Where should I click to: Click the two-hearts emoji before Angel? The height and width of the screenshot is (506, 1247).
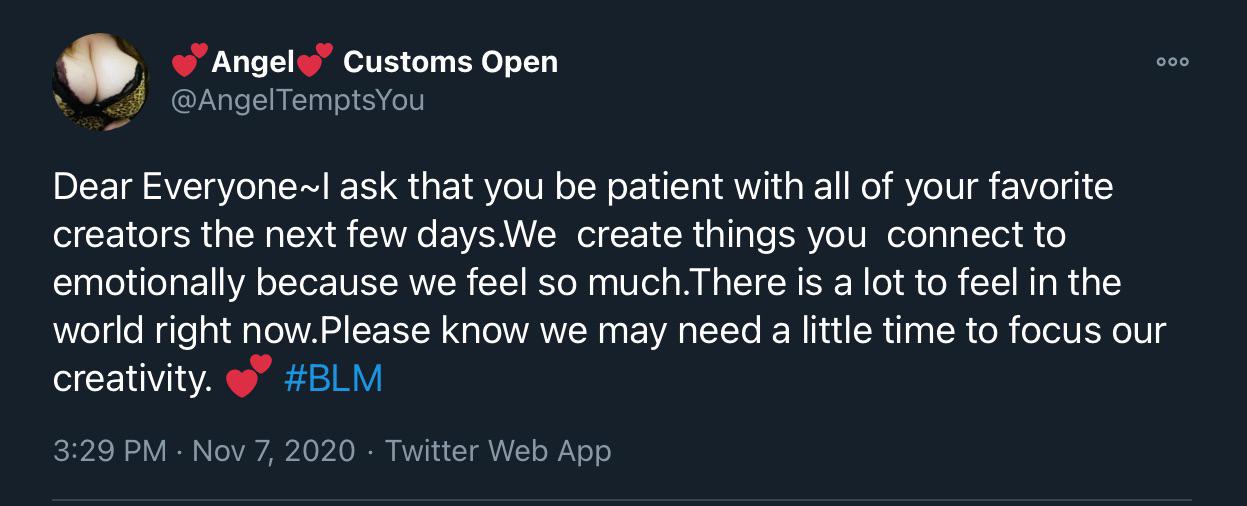click(190, 62)
